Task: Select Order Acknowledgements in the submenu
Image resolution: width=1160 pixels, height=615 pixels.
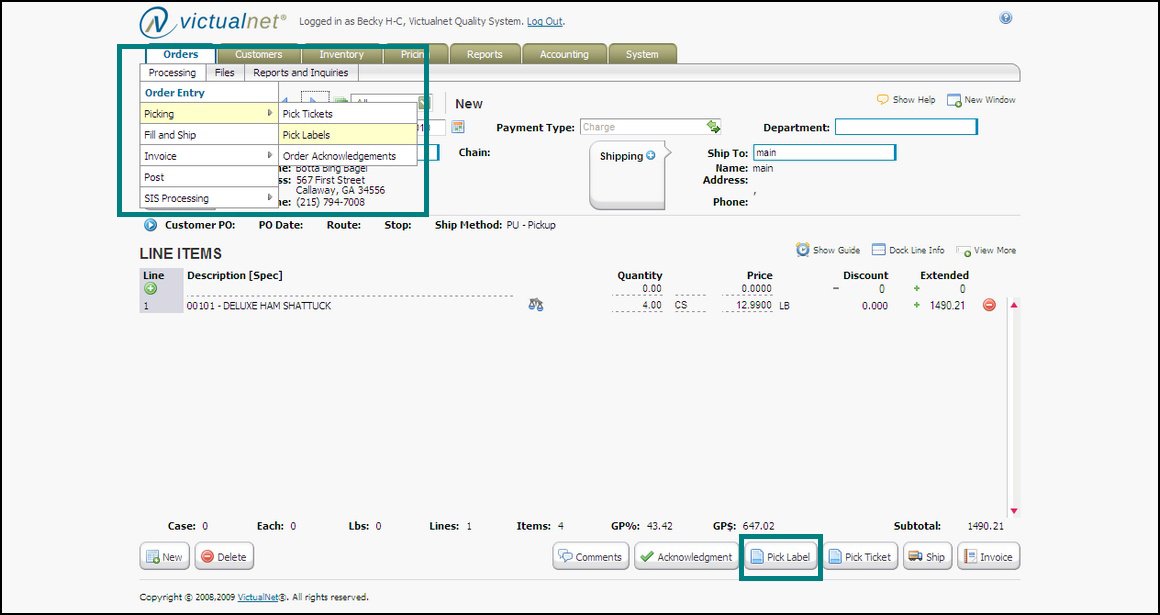Action: click(x=348, y=156)
